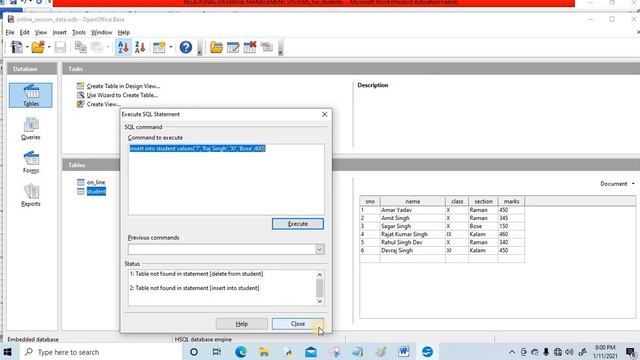The height and width of the screenshot is (360, 640).
Task: Click the Edit table icon
Action: [x=233, y=47]
